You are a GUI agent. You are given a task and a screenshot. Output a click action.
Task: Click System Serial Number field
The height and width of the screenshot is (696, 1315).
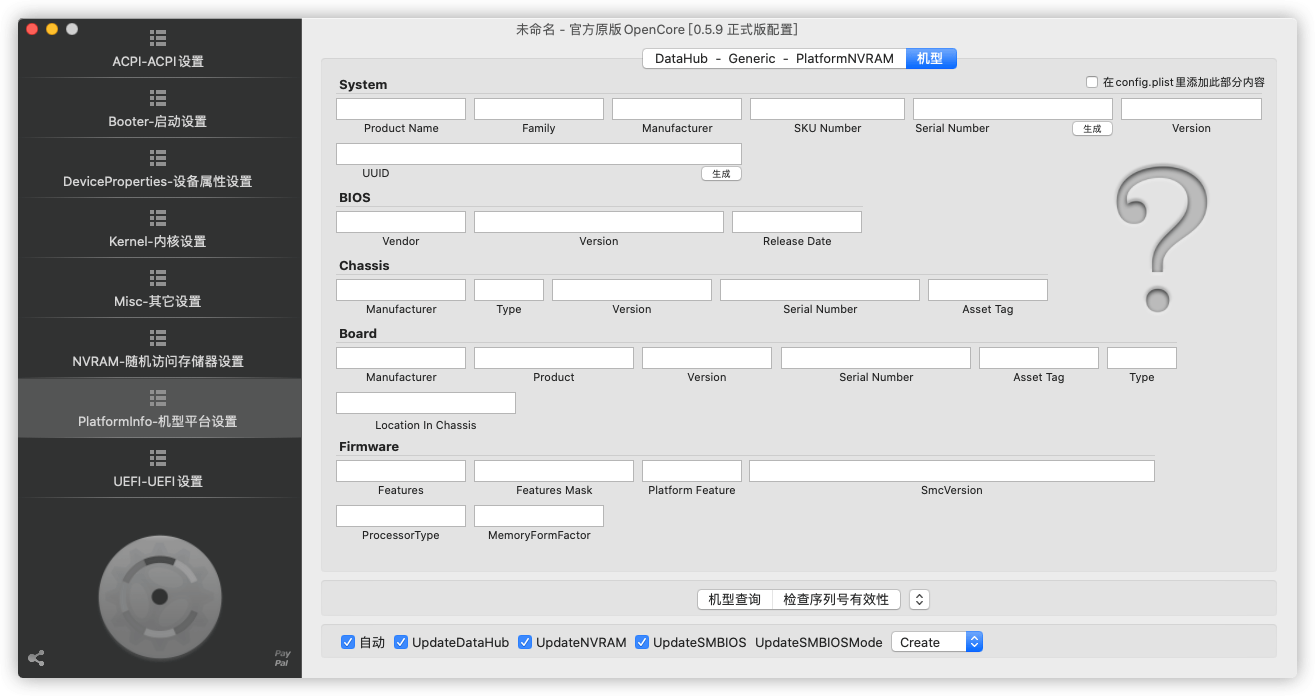point(1013,109)
